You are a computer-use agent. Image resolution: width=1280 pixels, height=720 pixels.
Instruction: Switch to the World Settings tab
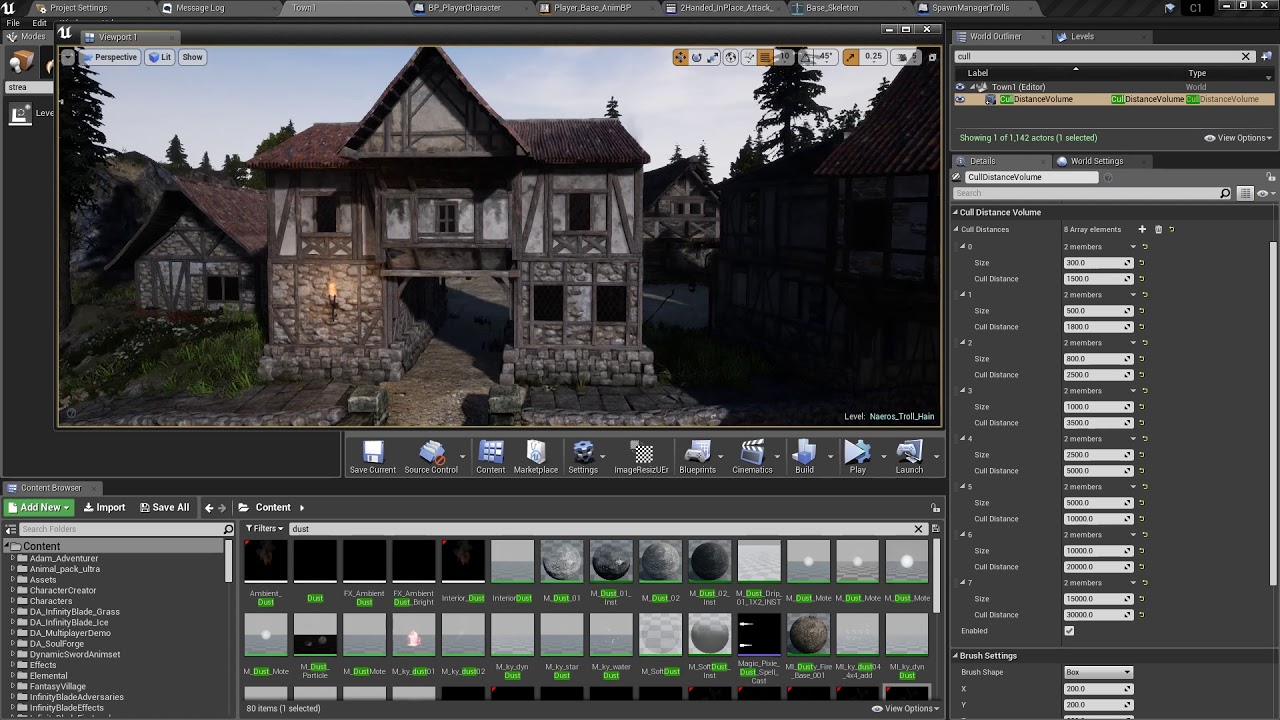[x=1096, y=161]
